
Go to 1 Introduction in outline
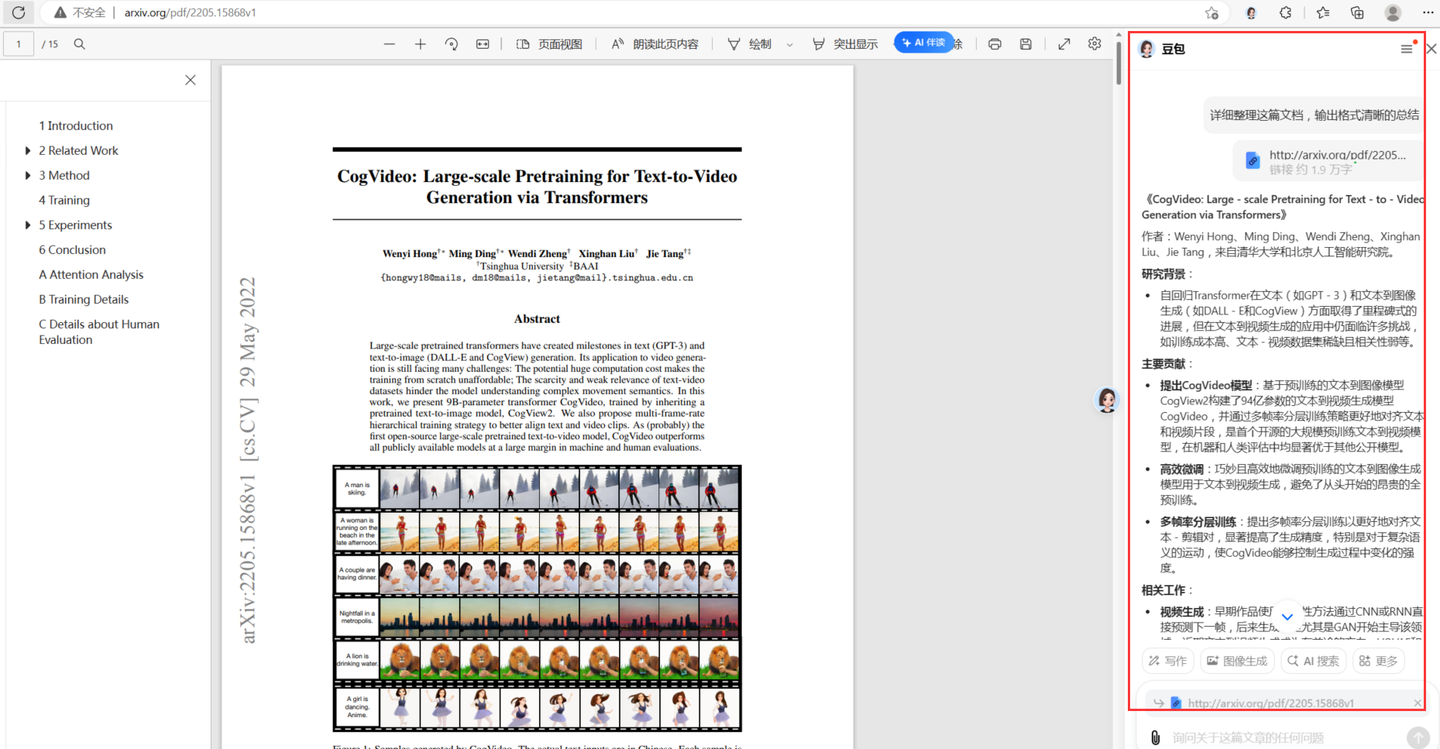click(76, 126)
